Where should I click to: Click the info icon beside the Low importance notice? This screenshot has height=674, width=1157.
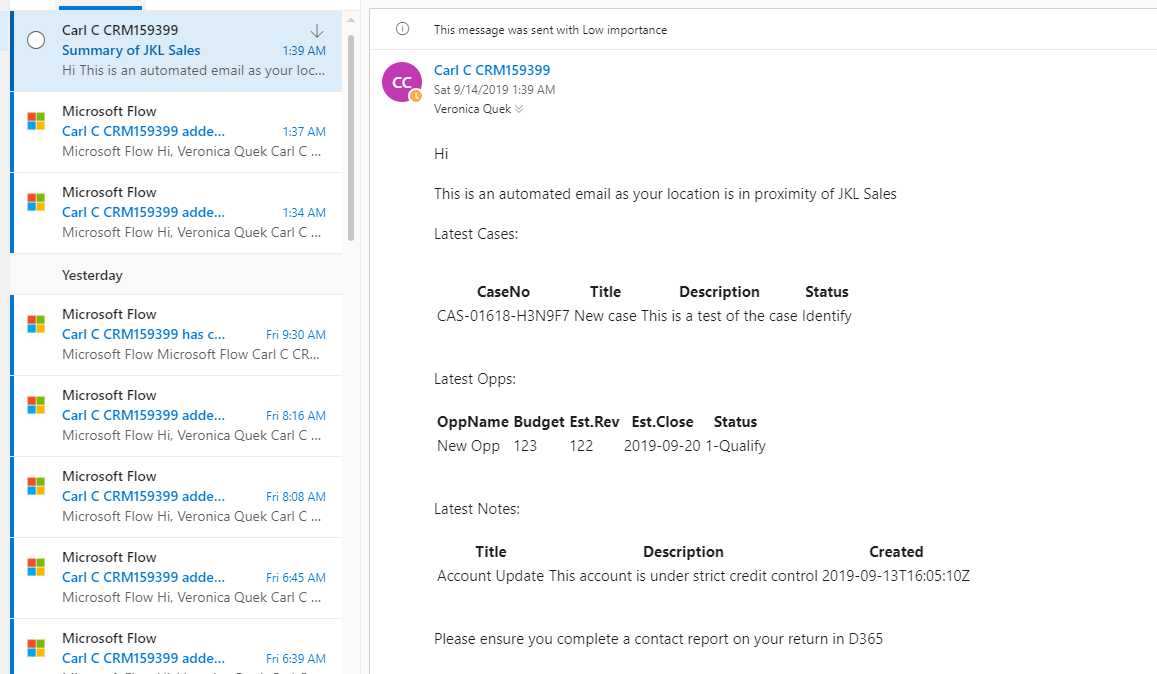point(402,29)
